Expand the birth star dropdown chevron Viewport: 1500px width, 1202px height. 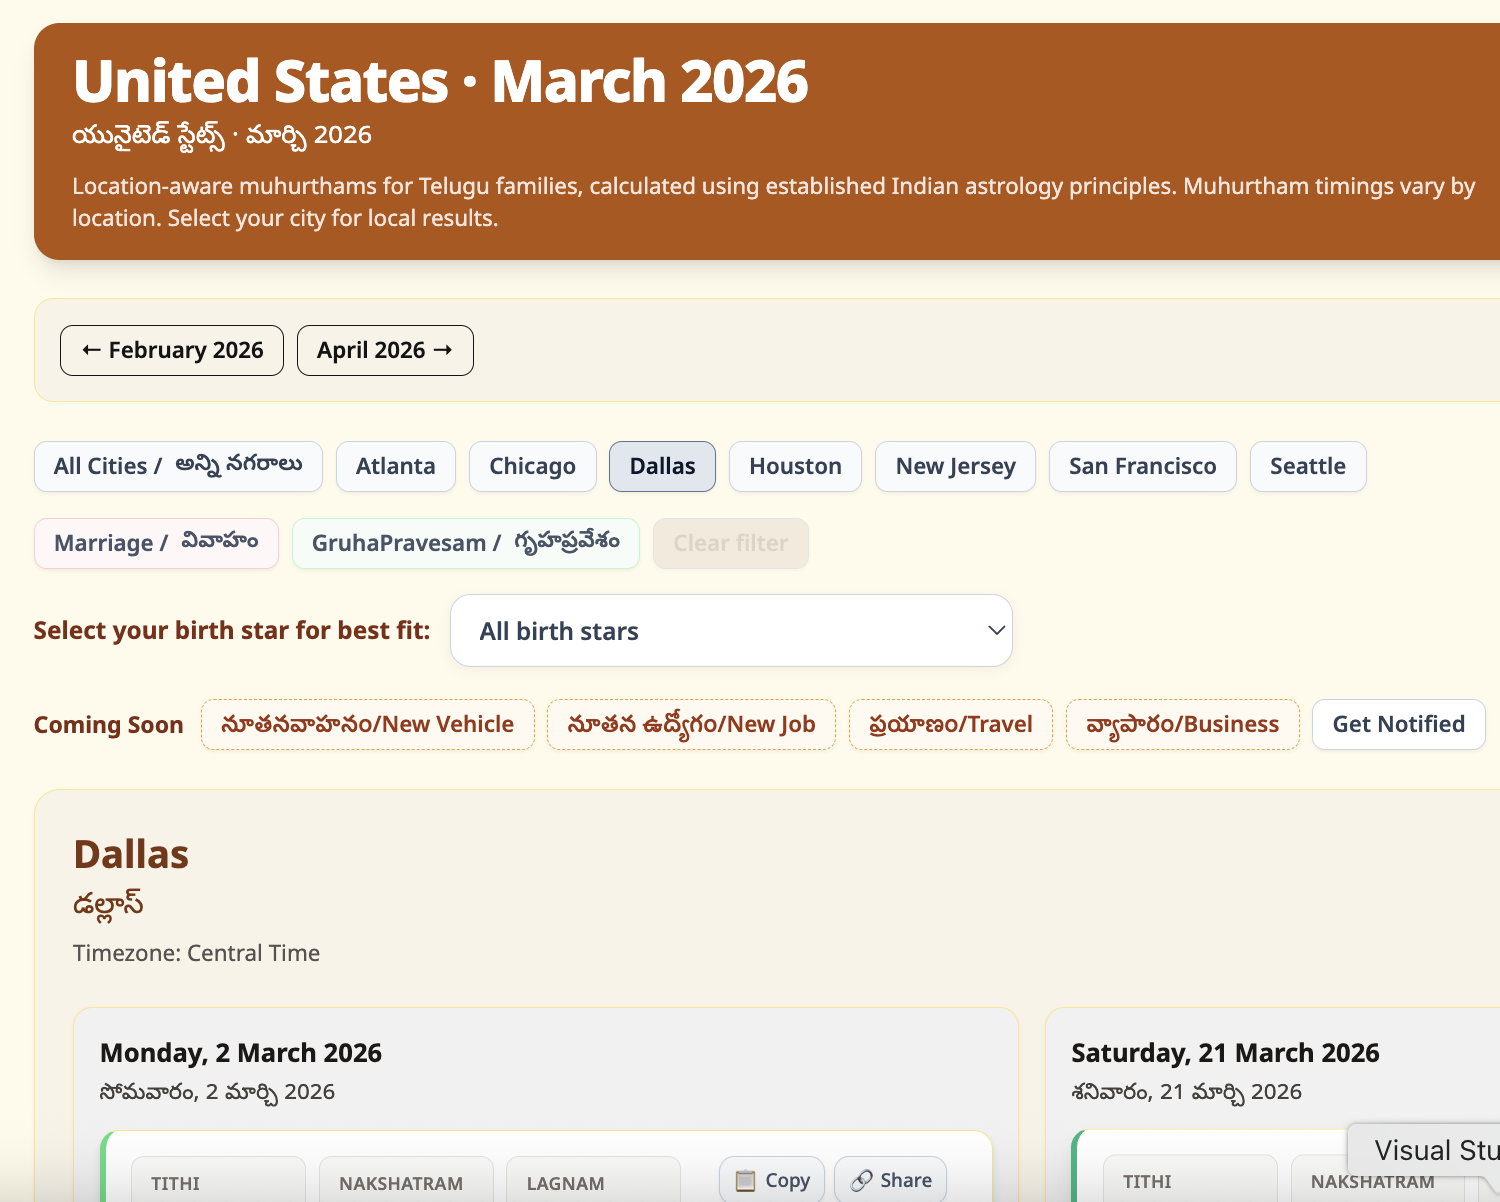pos(995,631)
